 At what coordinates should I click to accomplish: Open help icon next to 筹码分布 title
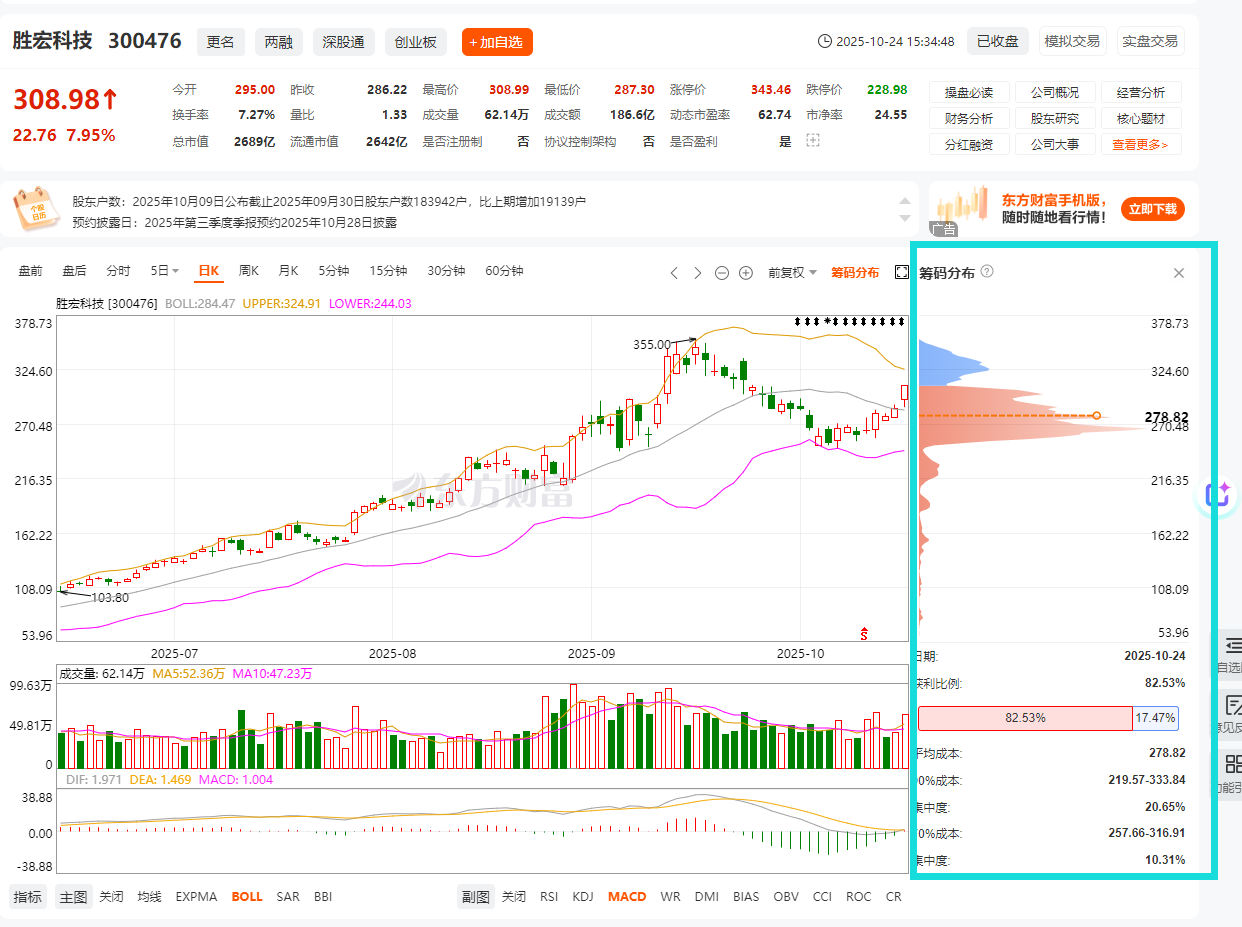click(x=987, y=272)
